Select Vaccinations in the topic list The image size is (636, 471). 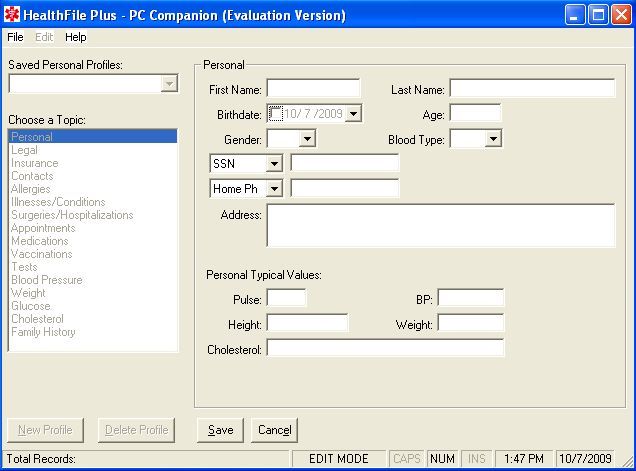pyautogui.click(x=92, y=254)
